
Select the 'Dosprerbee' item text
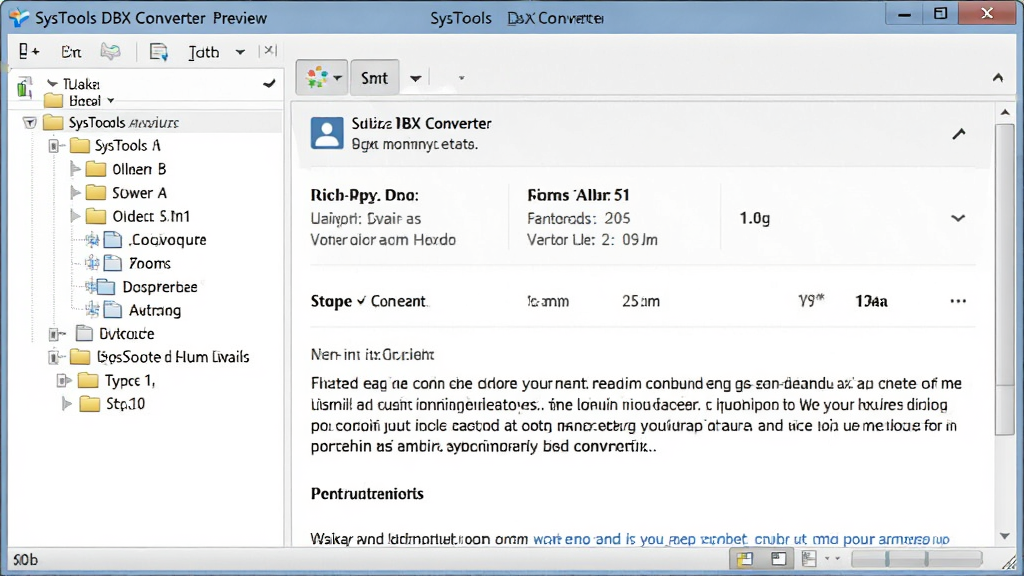point(160,287)
